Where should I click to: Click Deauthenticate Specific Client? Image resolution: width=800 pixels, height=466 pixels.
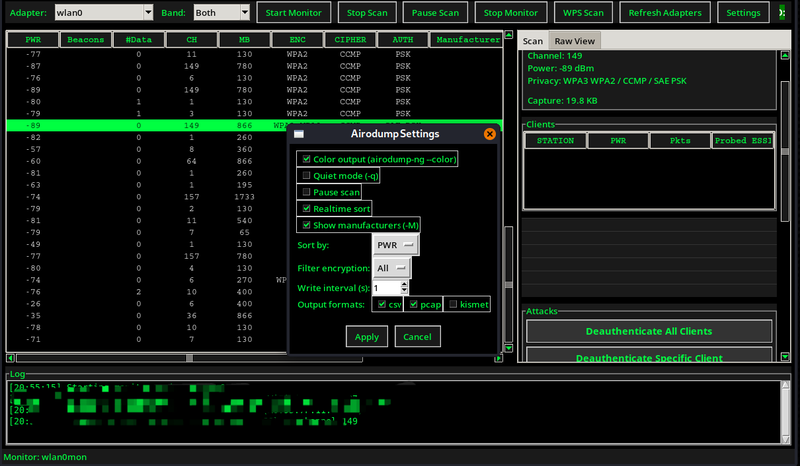point(649,355)
